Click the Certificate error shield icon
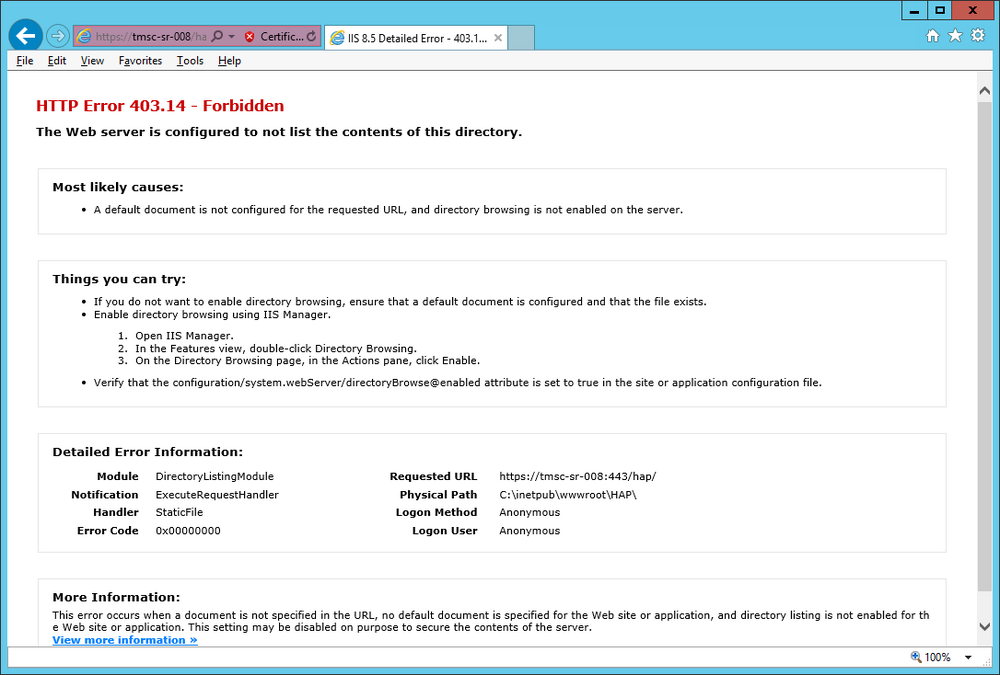Screen dimensions: 1000x675 (249, 36)
